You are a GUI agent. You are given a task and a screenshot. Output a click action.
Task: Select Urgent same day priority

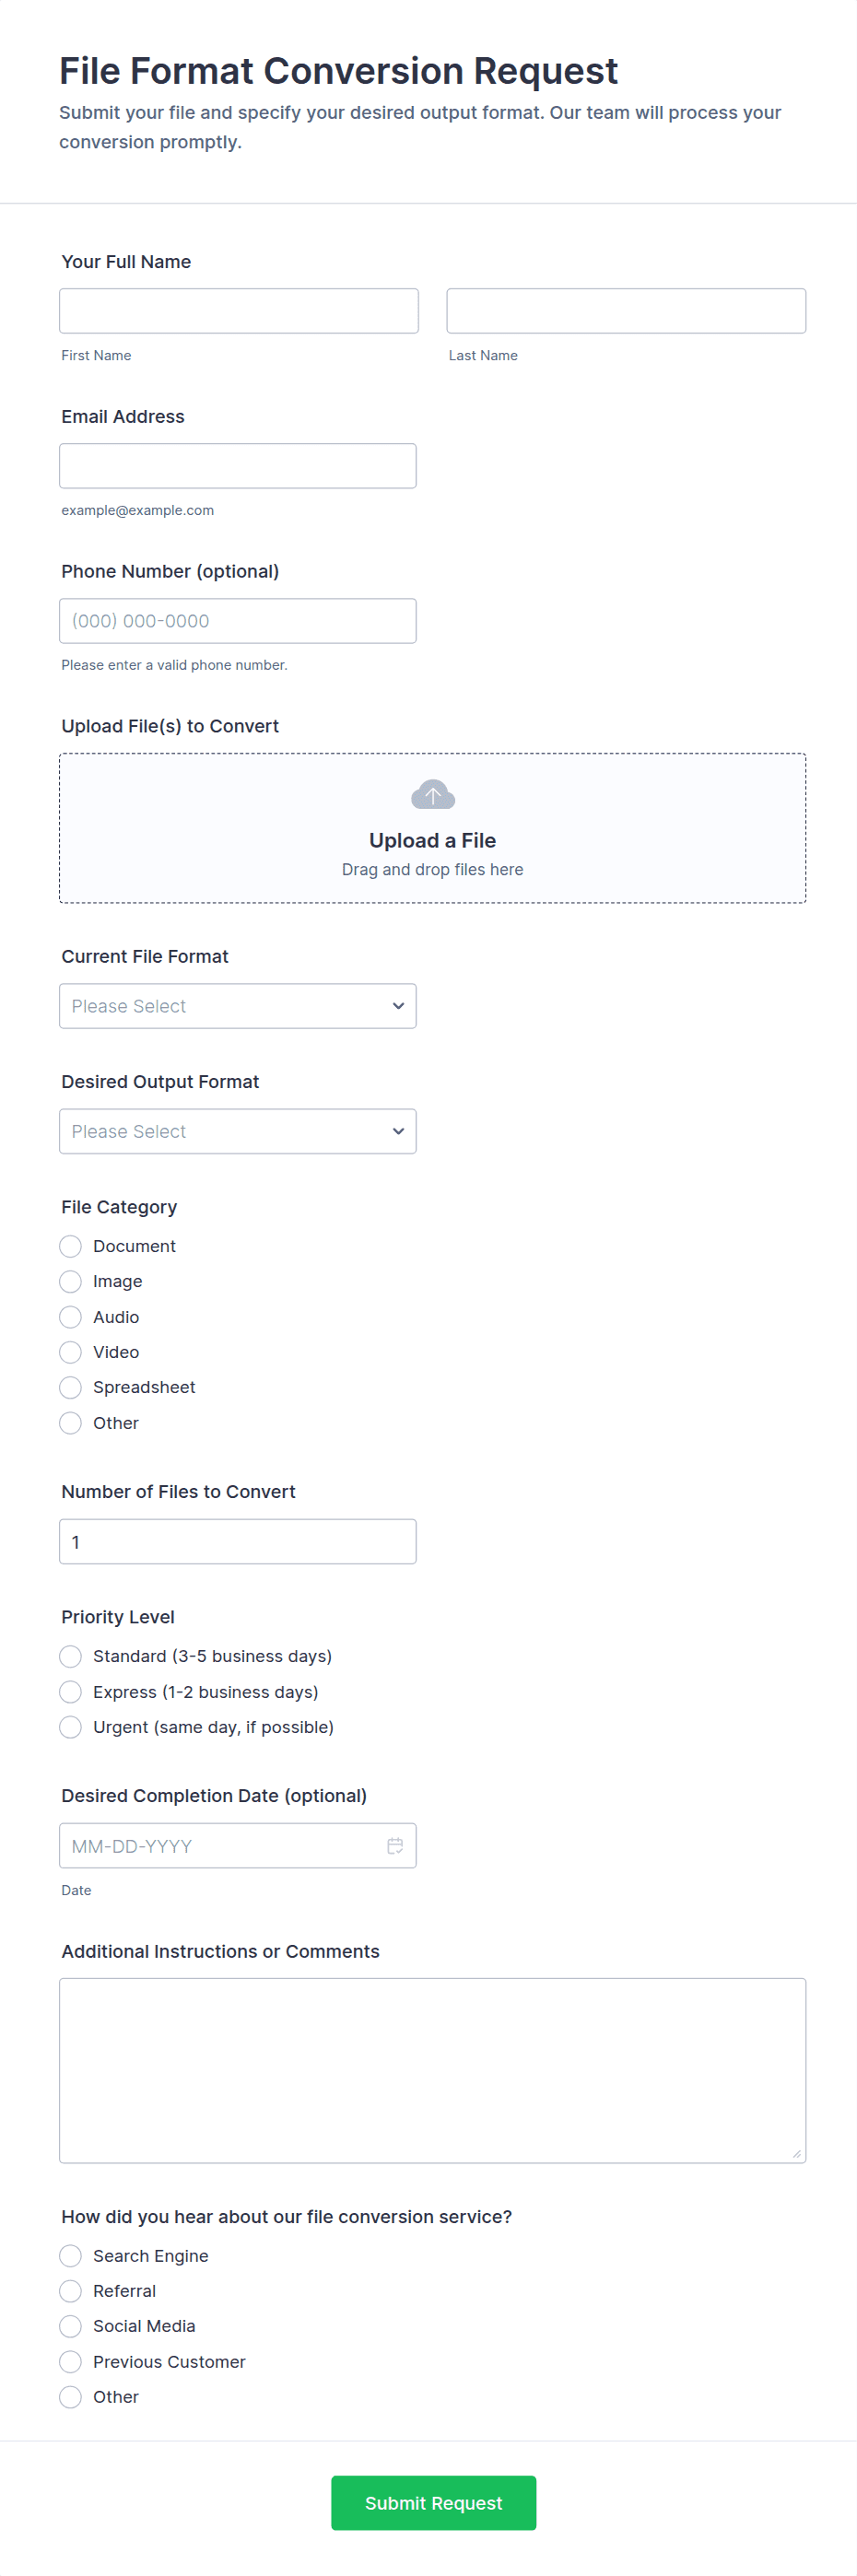point(71,1727)
